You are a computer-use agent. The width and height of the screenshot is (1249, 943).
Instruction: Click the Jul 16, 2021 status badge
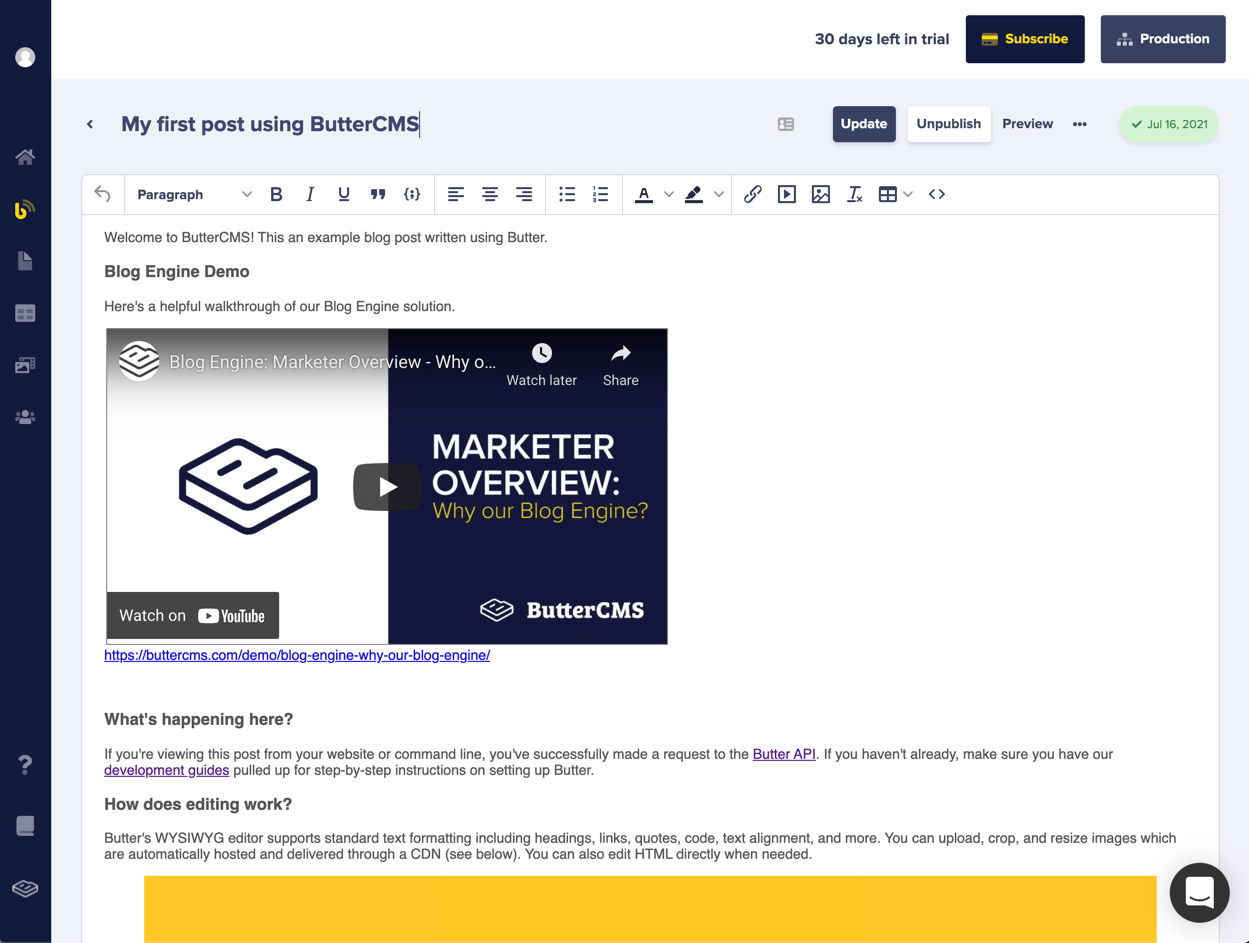tap(1169, 124)
